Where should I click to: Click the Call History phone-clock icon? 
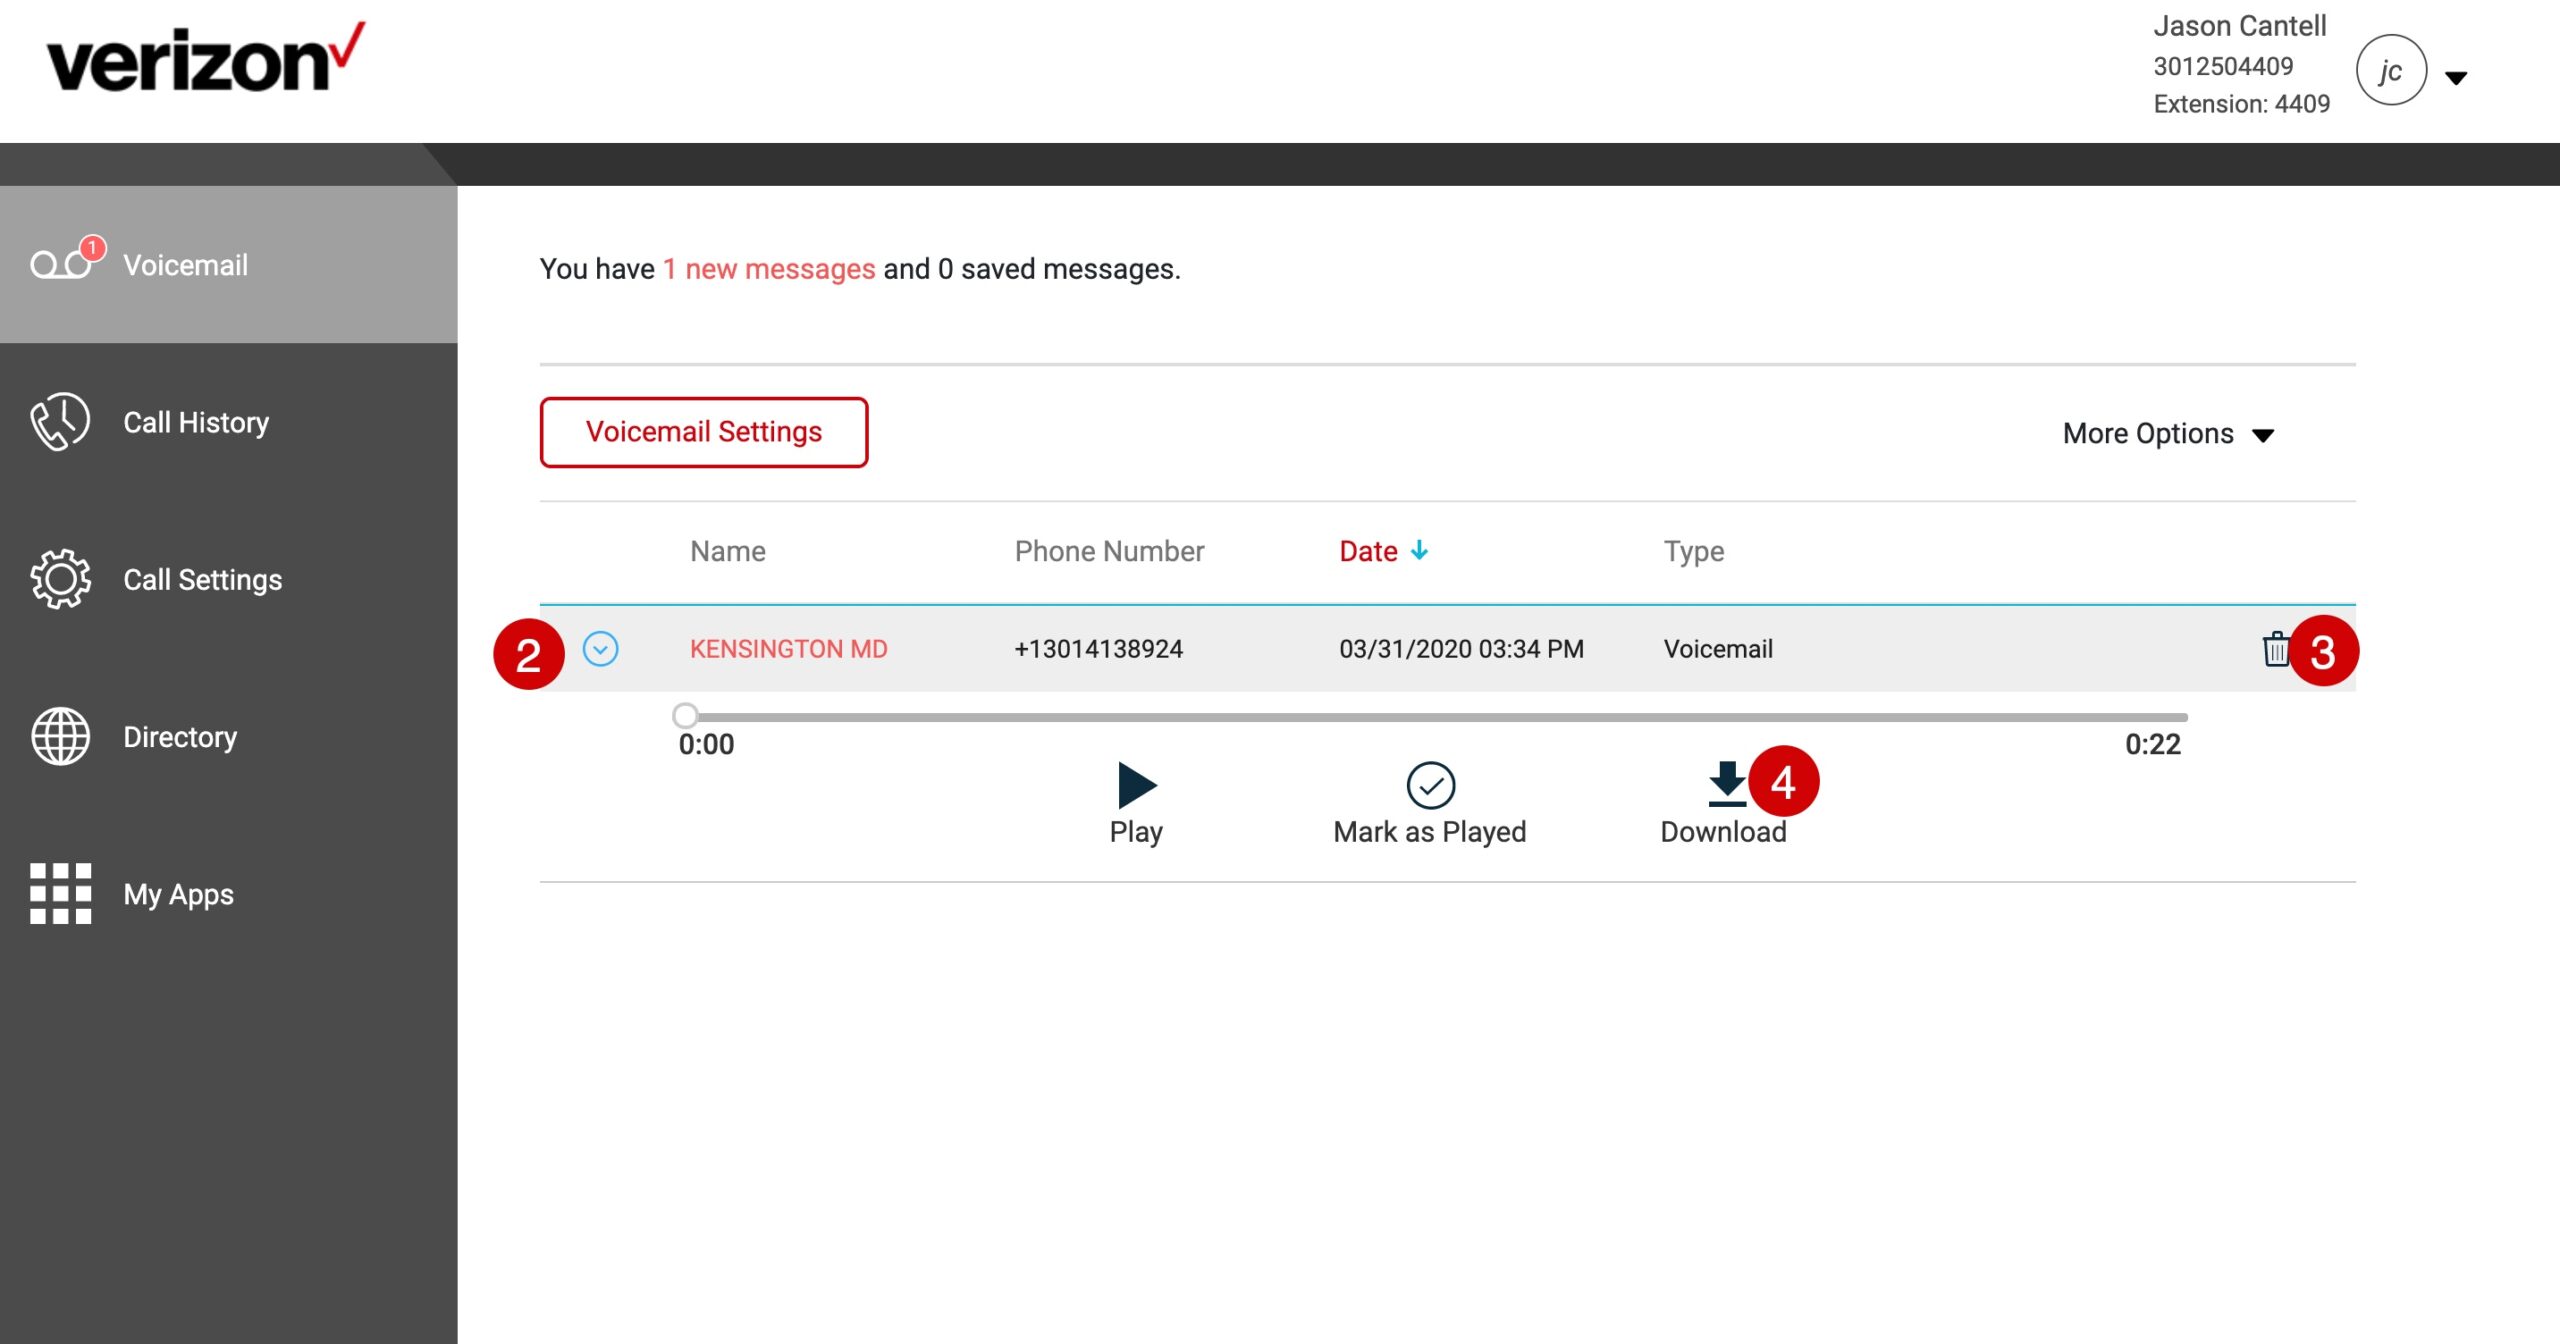pyautogui.click(x=60, y=422)
